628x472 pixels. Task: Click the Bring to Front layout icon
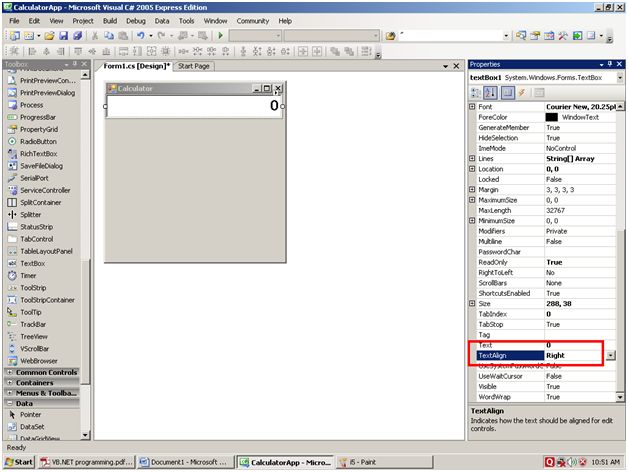335,51
